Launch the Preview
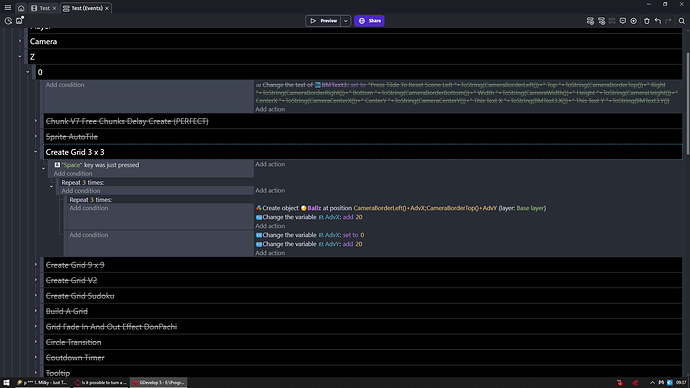This screenshot has width=690, height=388. click(x=323, y=21)
